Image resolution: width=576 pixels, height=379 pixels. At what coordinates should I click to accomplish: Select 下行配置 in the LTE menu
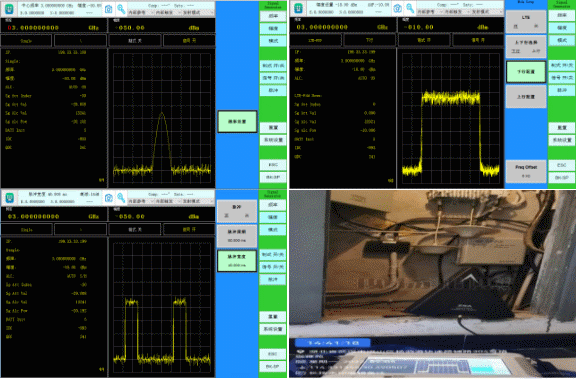pyautogui.click(x=526, y=72)
